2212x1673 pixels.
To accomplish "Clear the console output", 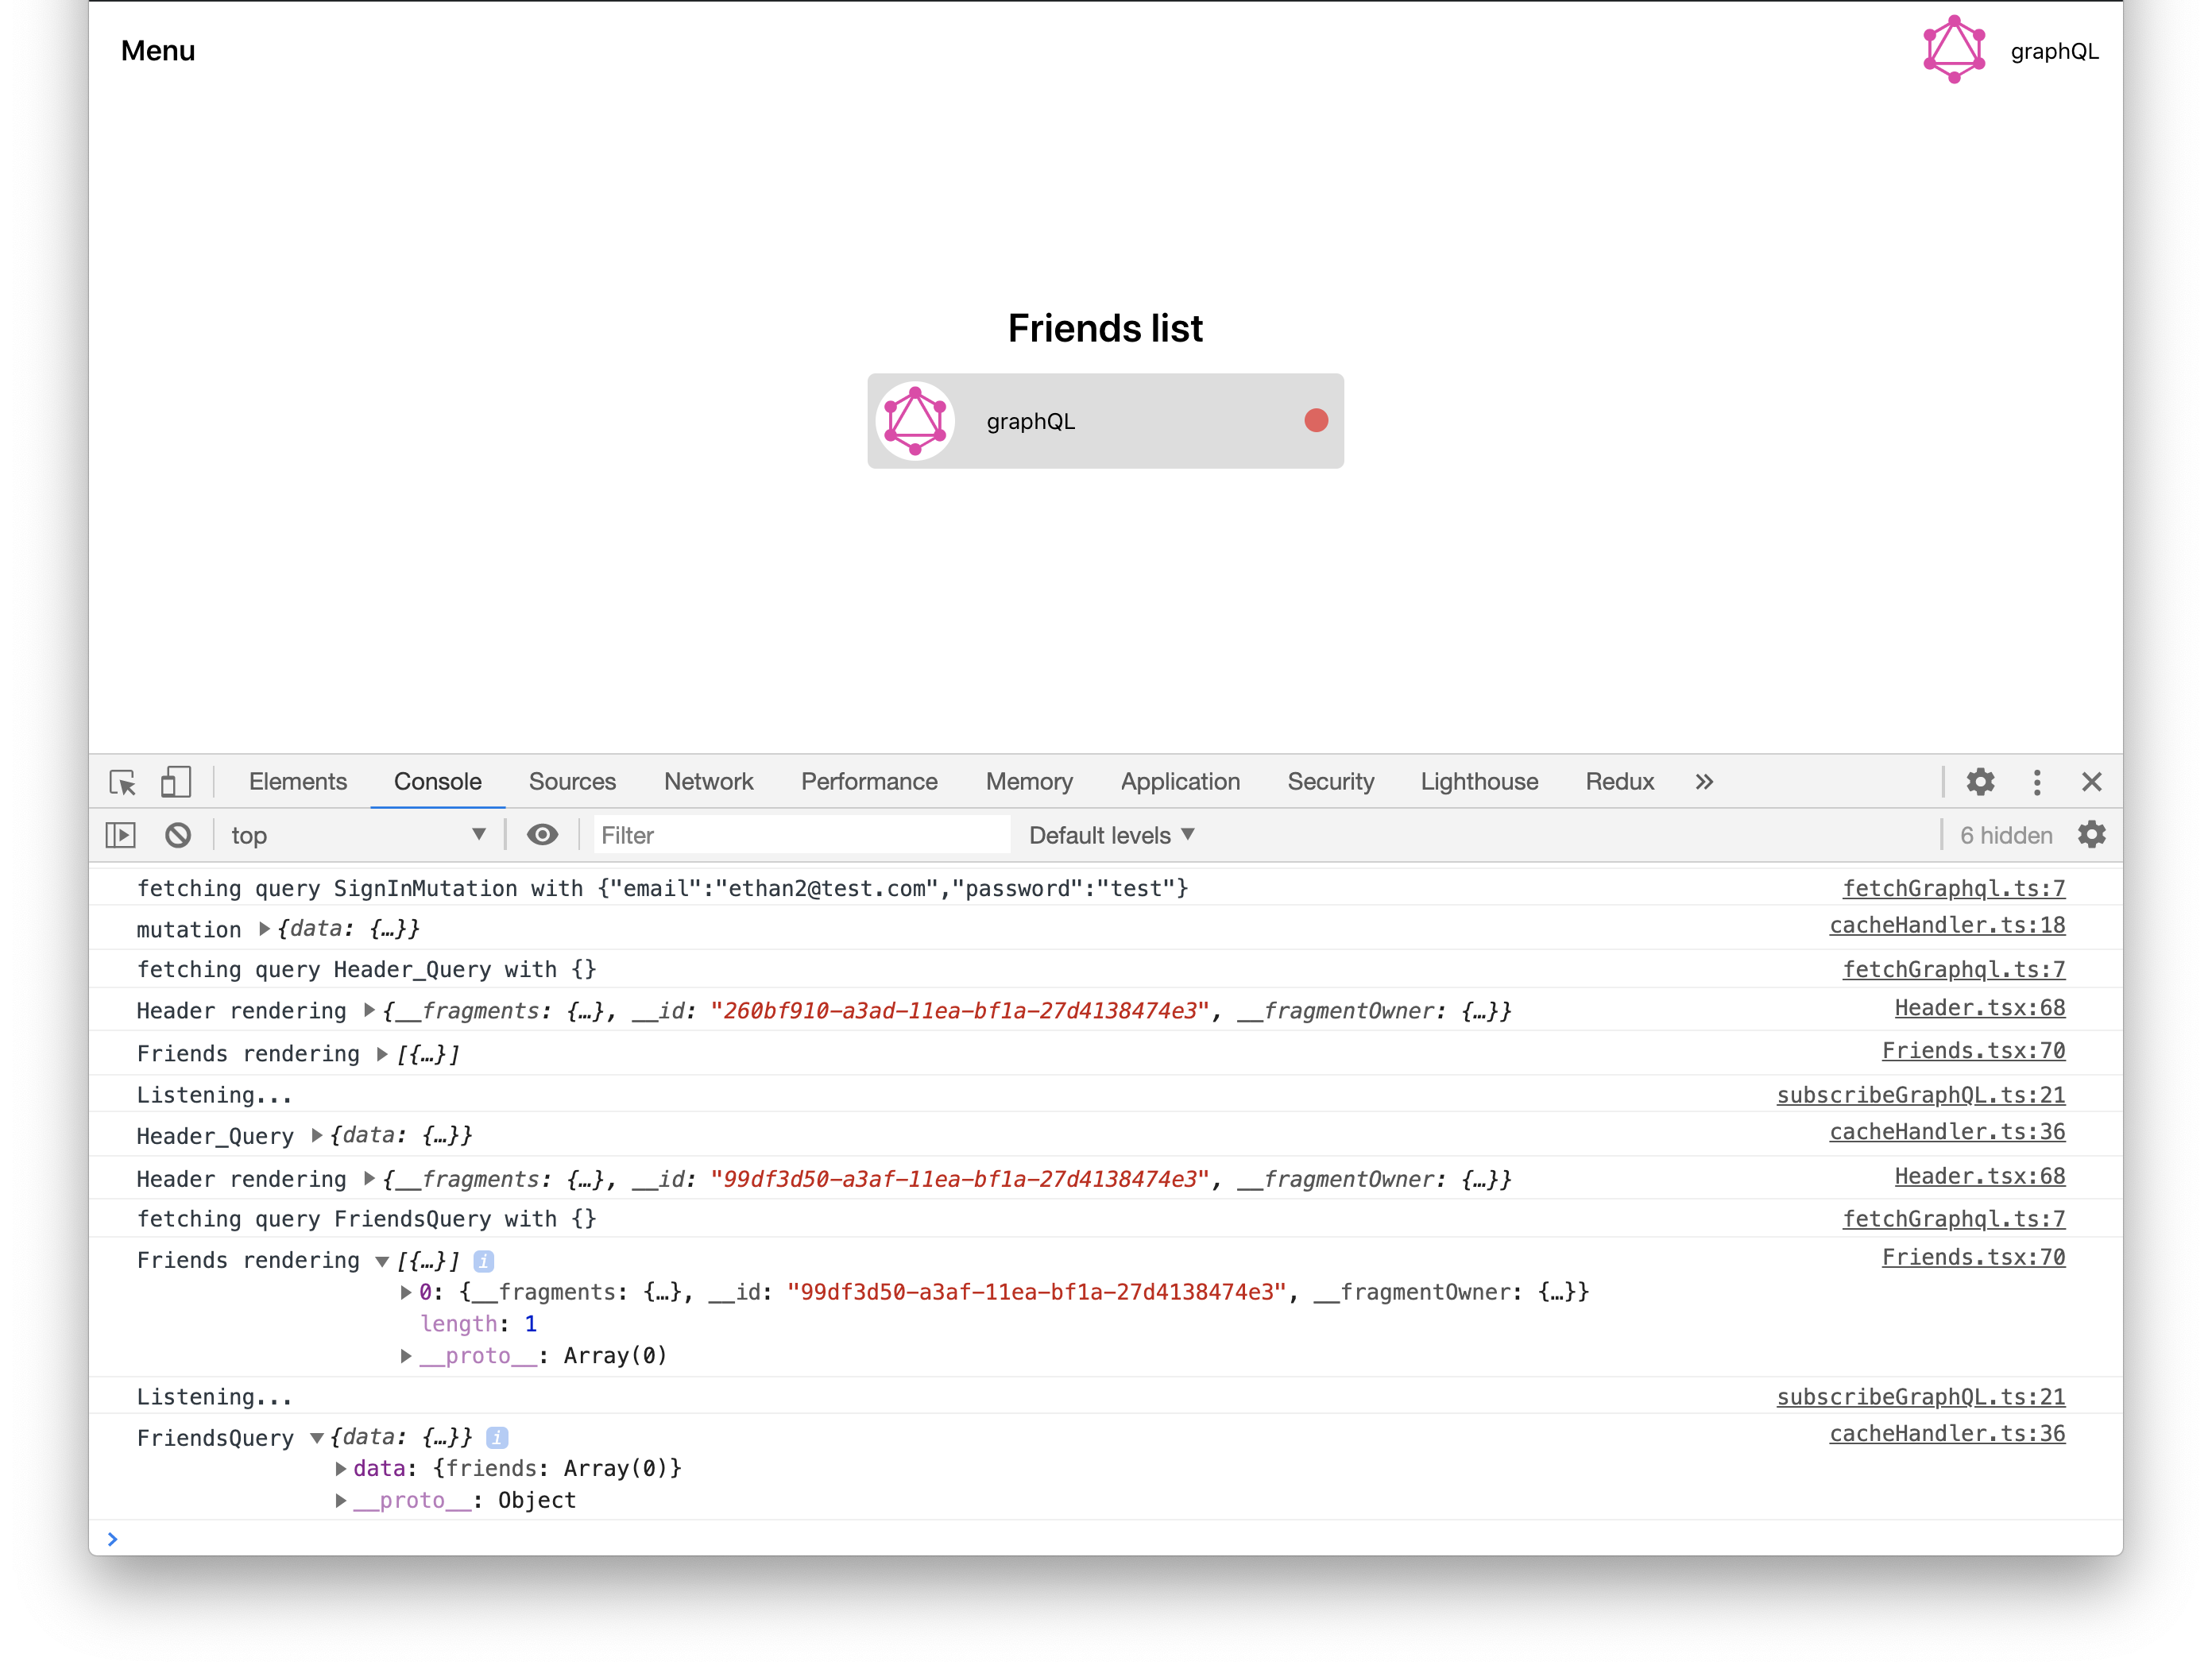I will [178, 834].
